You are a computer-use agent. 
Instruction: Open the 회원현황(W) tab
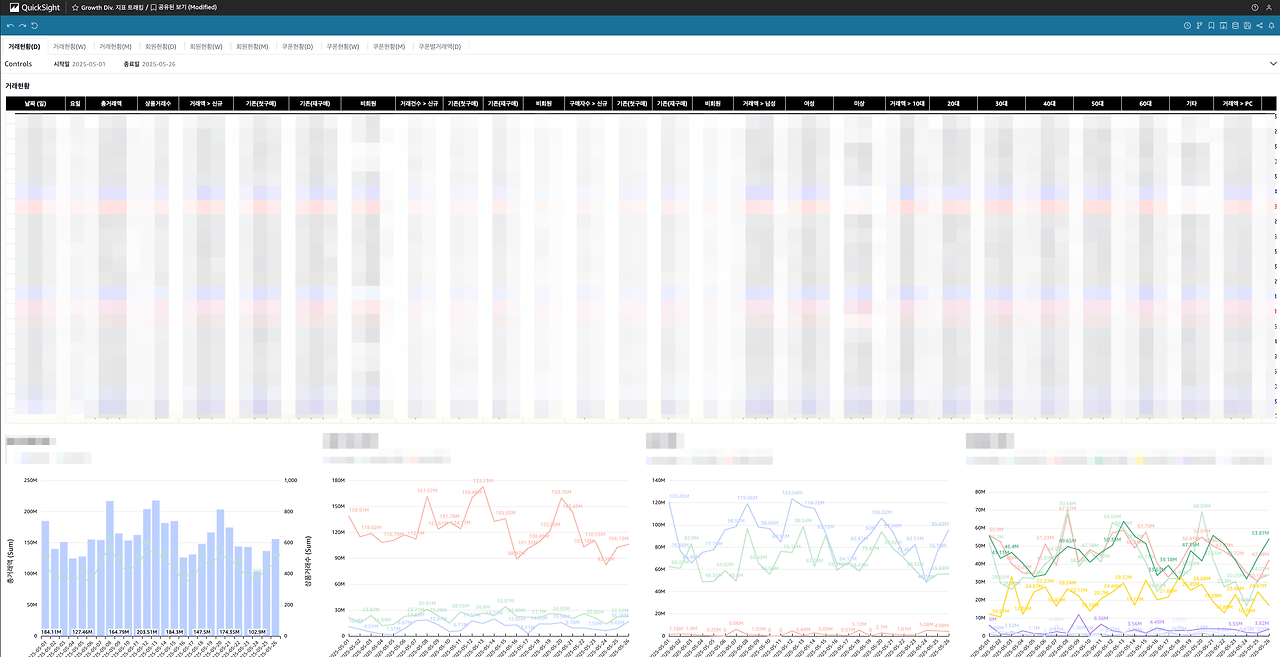[x=207, y=46]
